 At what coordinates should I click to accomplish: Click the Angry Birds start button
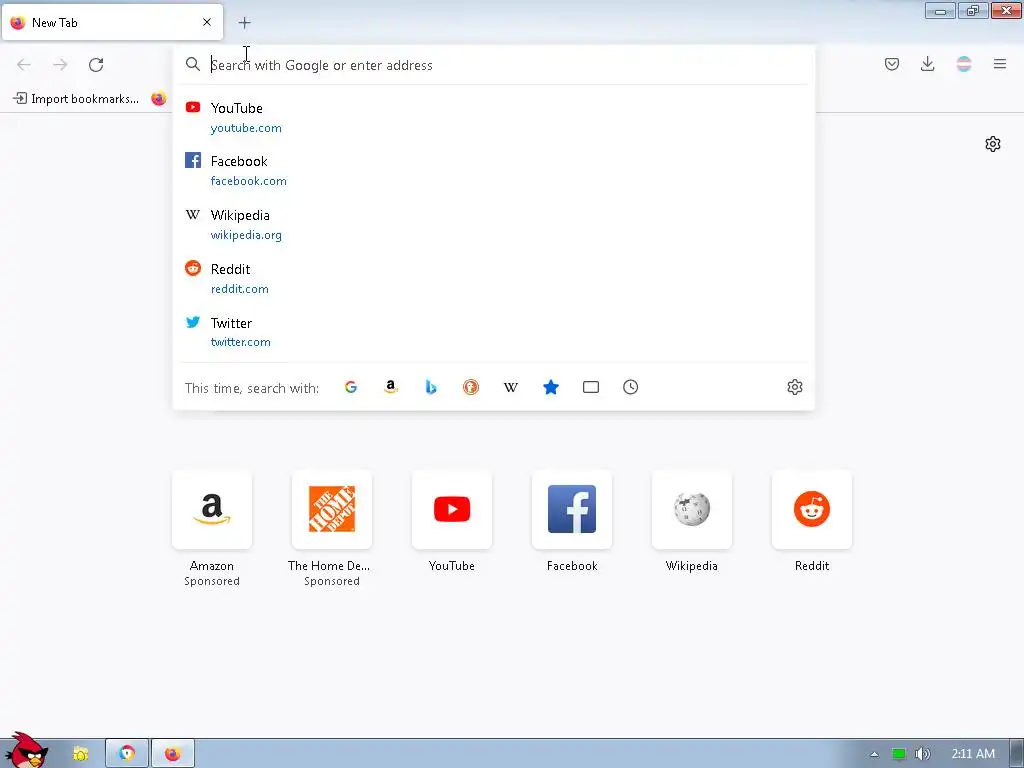pos(26,751)
